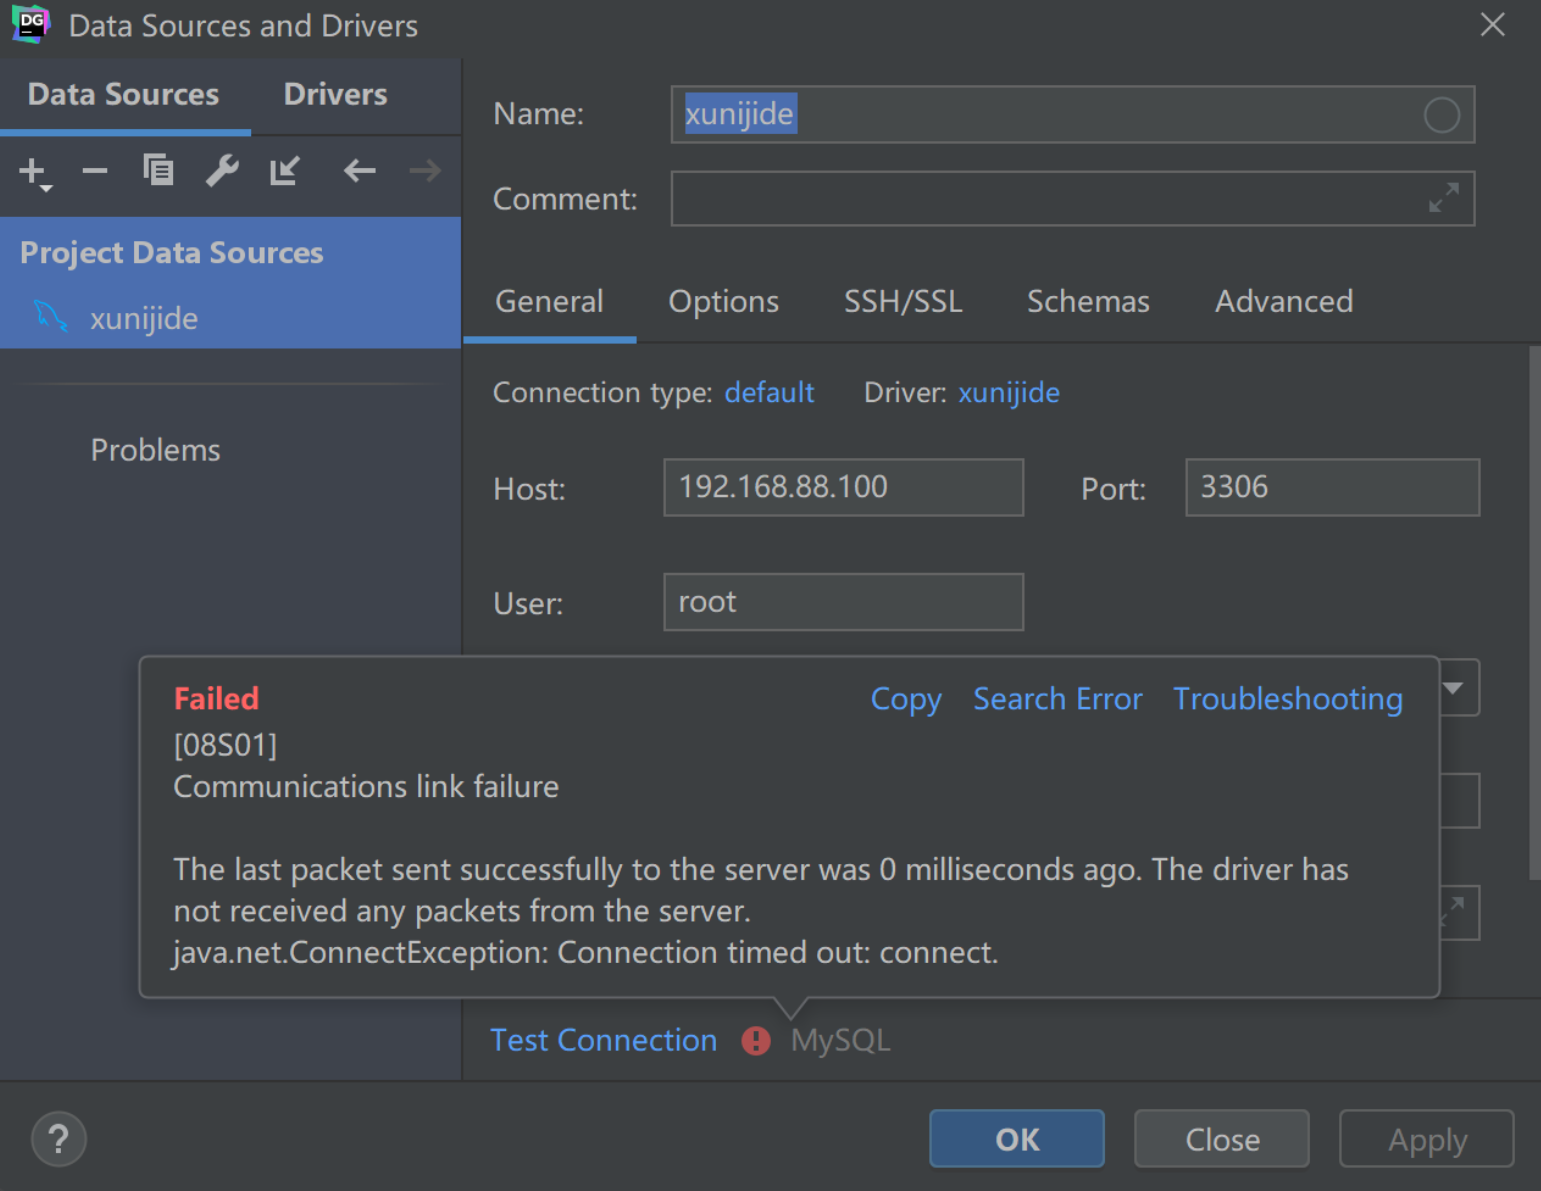The image size is (1541, 1191).
Task: Click the expand icon in the Comment field
Action: (x=1443, y=198)
